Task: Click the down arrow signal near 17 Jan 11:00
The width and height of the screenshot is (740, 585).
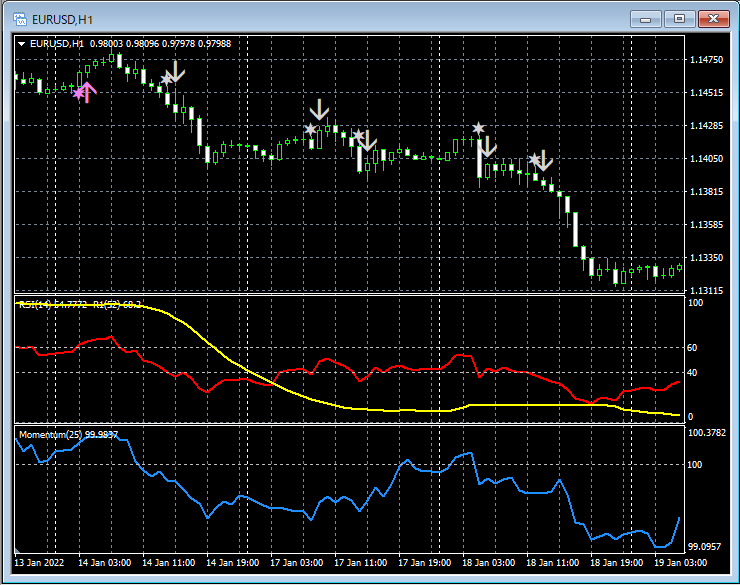Action: pyautogui.click(x=367, y=140)
